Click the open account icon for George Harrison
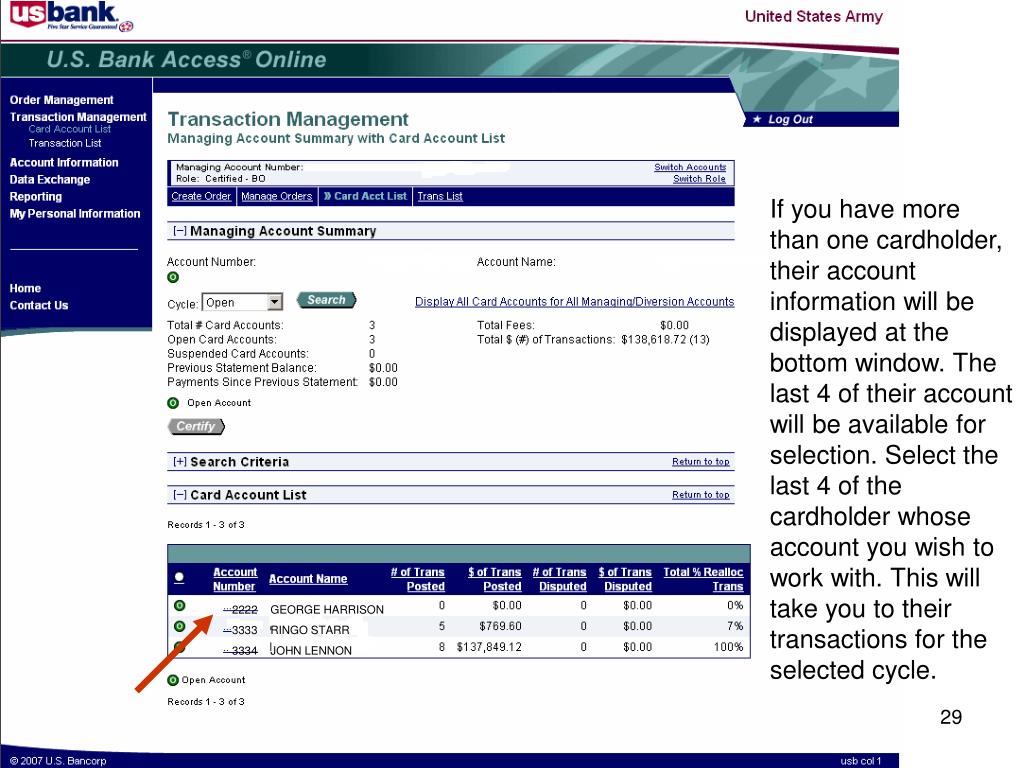Image resolution: width=1024 pixels, height=768 pixels. pos(180,605)
